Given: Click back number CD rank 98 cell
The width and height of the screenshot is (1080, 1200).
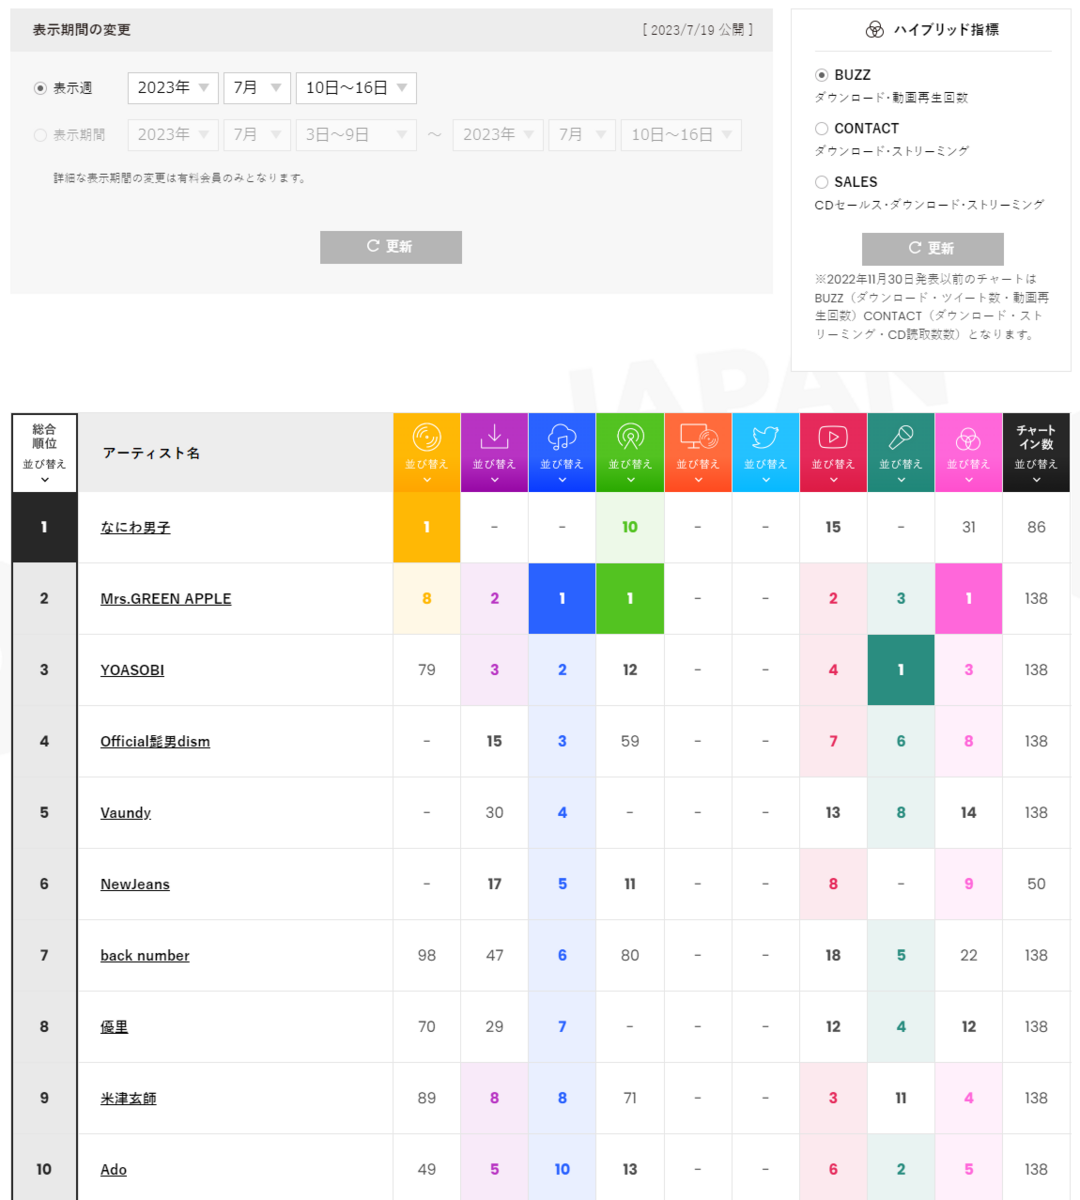Looking at the screenshot, I should (x=427, y=955).
